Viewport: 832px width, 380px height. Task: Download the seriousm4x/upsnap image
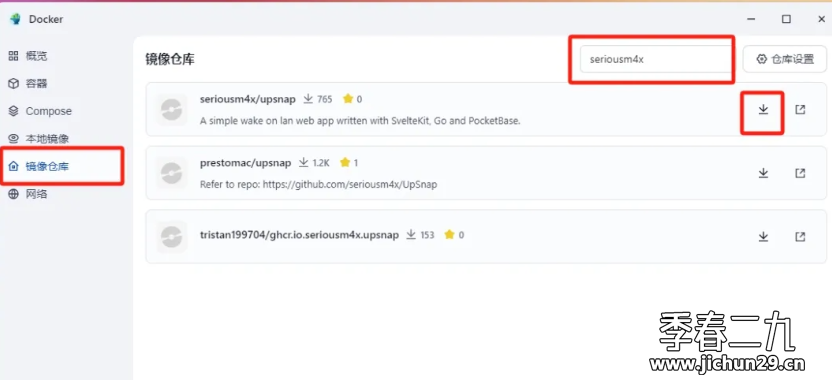point(763,109)
